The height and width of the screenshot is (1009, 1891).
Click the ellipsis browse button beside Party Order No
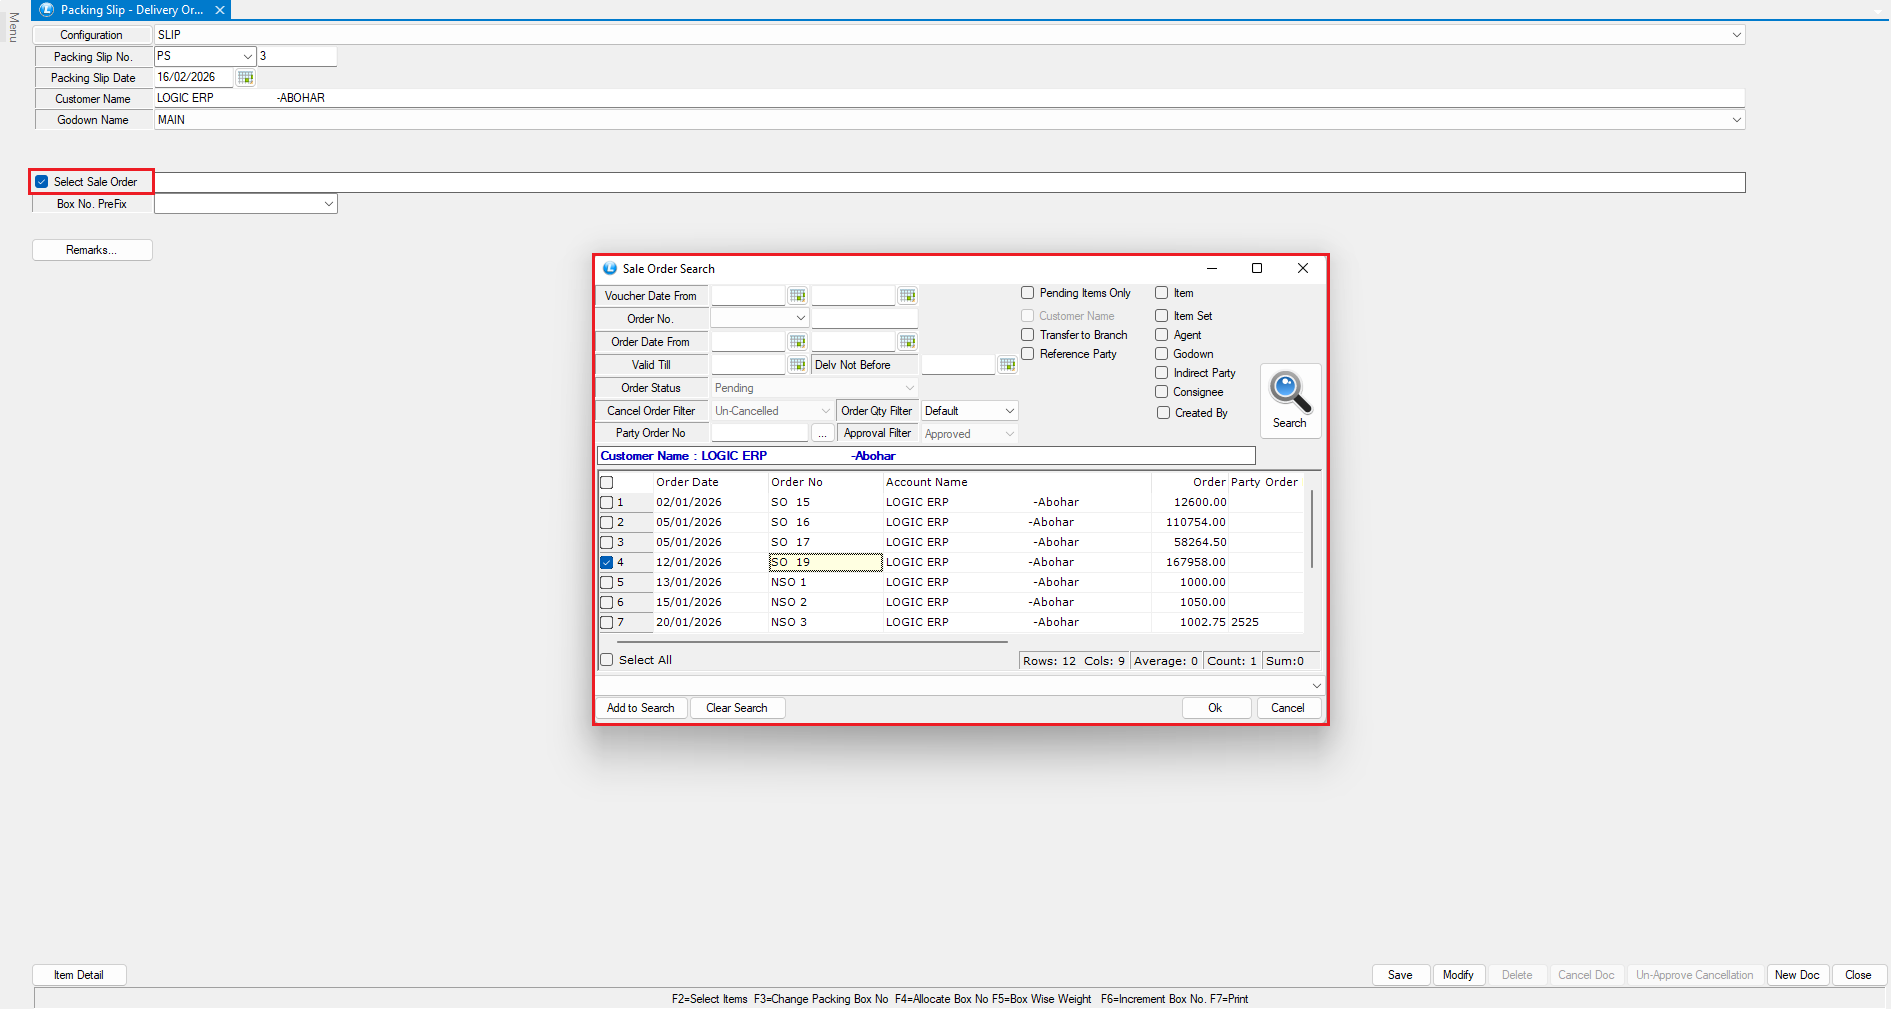pos(822,434)
